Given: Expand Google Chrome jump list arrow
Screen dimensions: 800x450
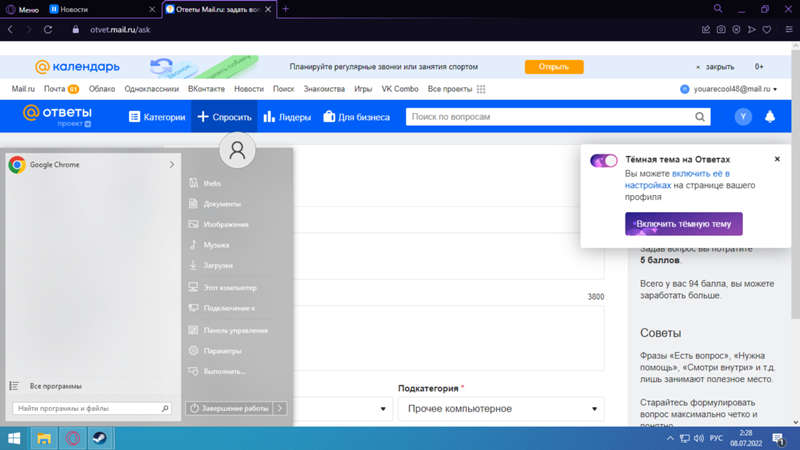Looking at the screenshot, I should [x=172, y=165].
